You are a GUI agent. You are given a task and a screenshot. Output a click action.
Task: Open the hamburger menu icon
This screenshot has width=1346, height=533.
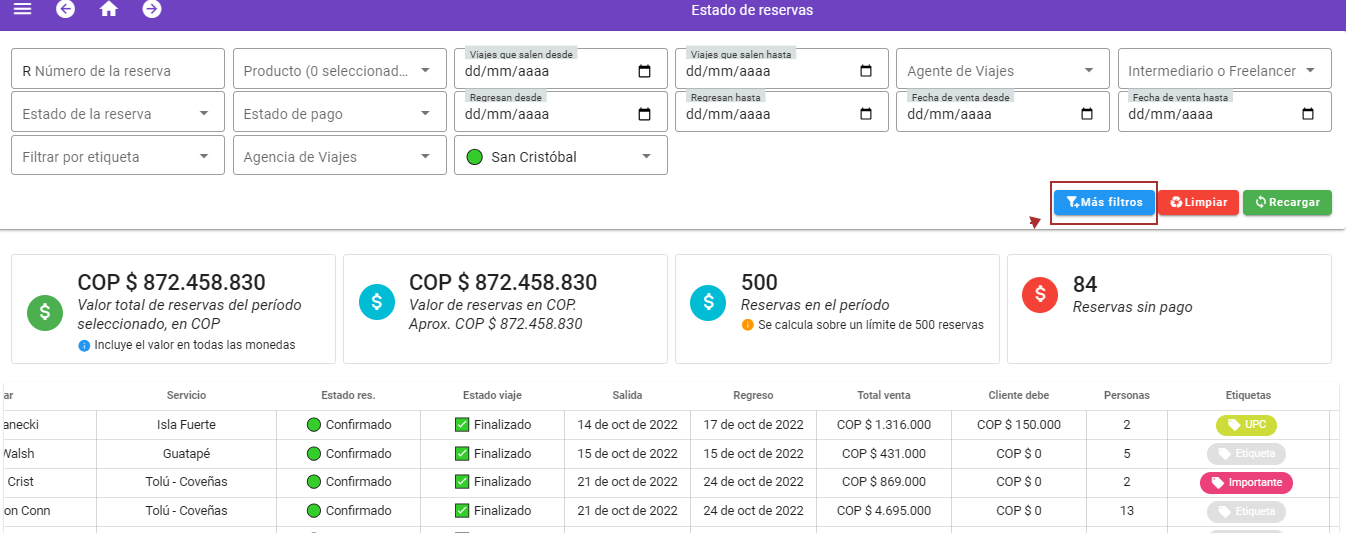click(x=22, y=10)
